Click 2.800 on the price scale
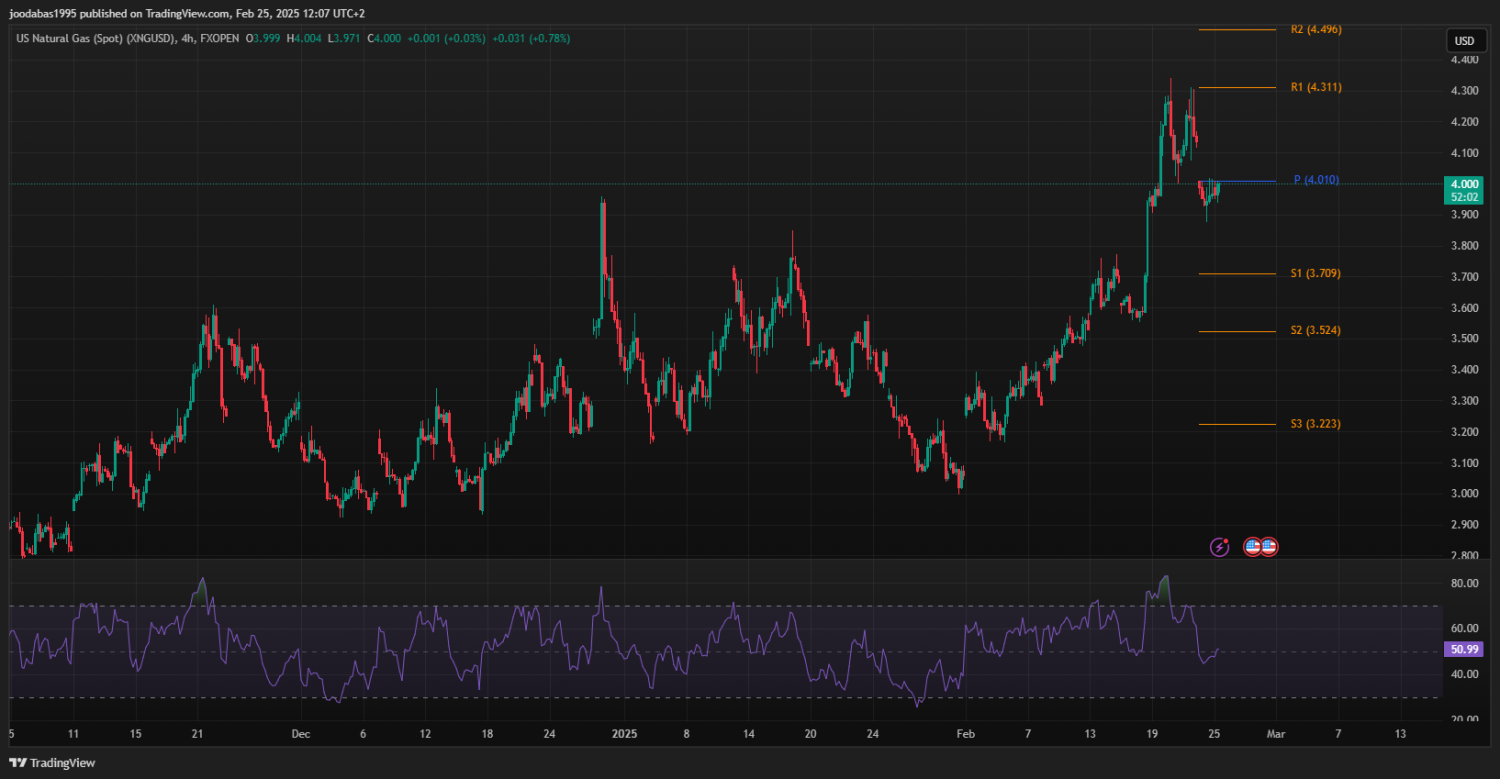The image size is (1500, 779). (x=1464, y=556)
